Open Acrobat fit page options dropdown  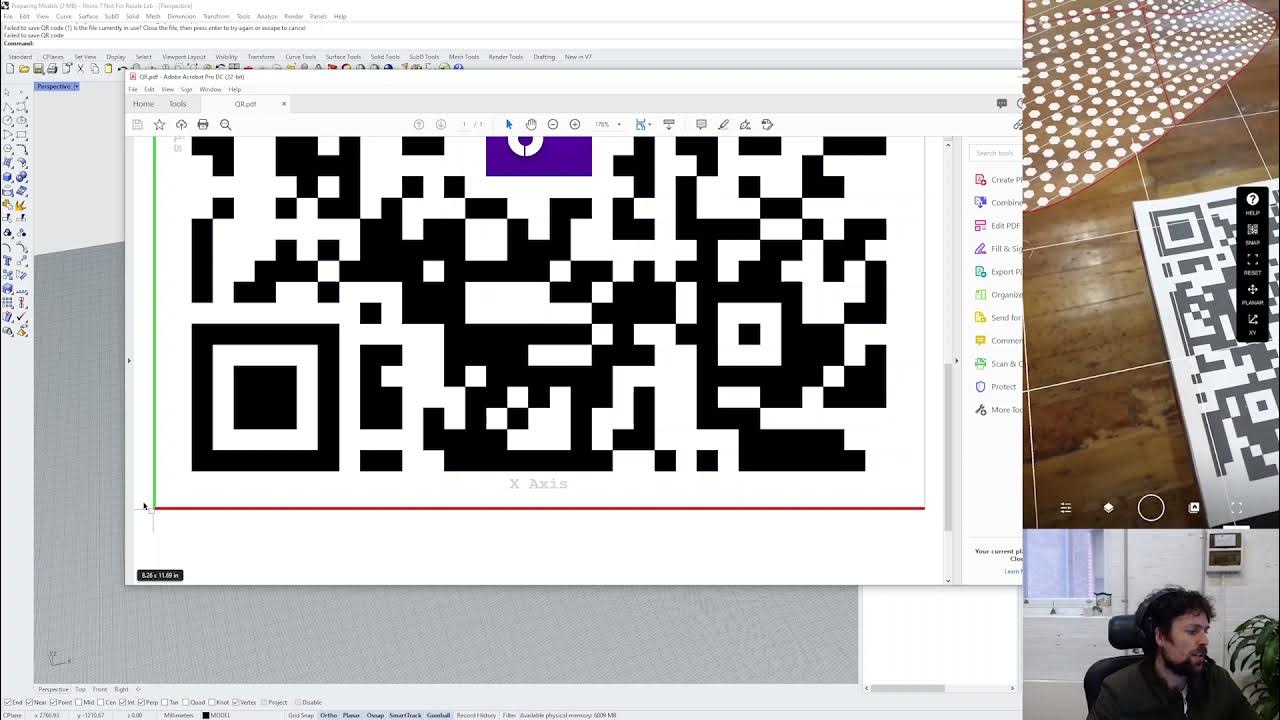(651, 124)
